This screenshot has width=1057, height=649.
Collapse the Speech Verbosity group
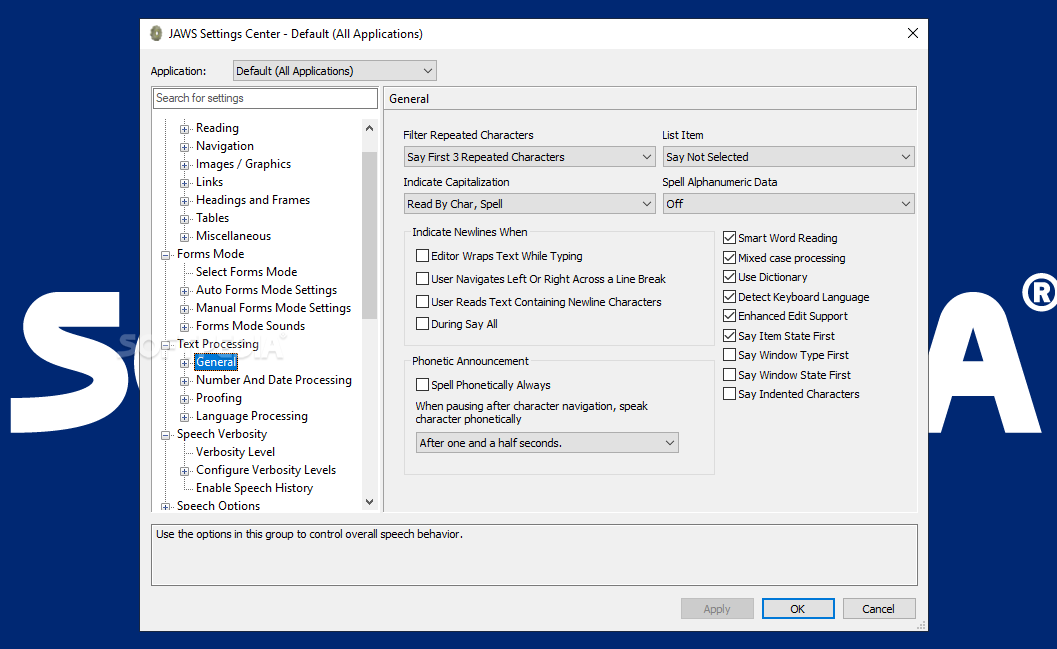(165, 435)
